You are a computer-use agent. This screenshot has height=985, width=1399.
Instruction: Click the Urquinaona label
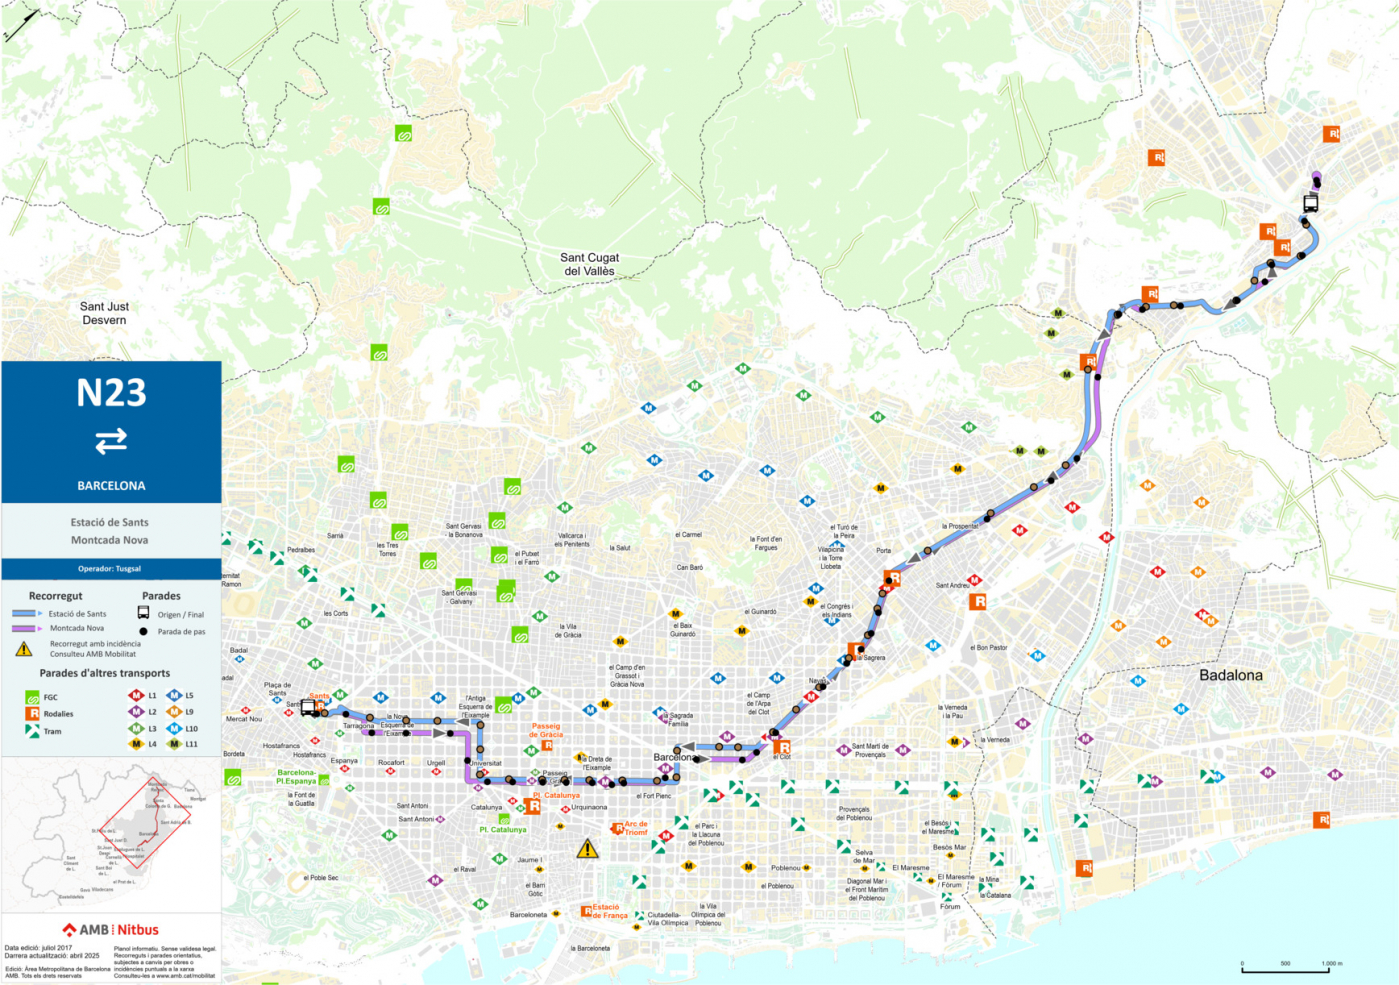(589, 807)
